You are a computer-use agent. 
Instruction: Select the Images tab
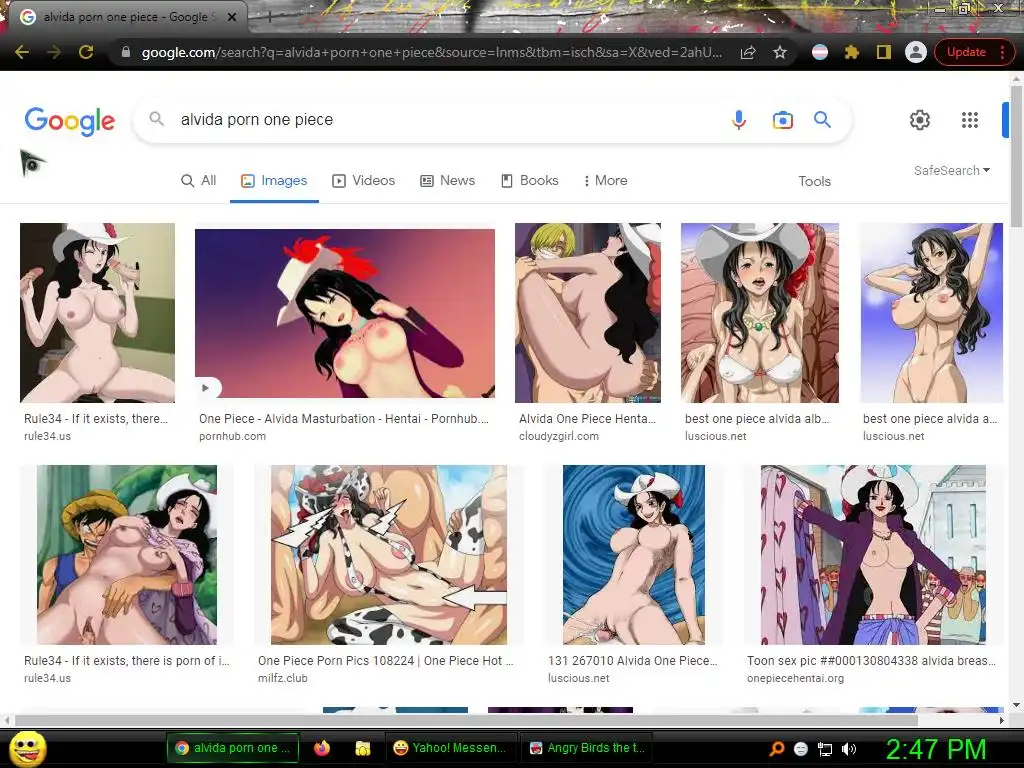pyautogui.click(x=274, y=181)
